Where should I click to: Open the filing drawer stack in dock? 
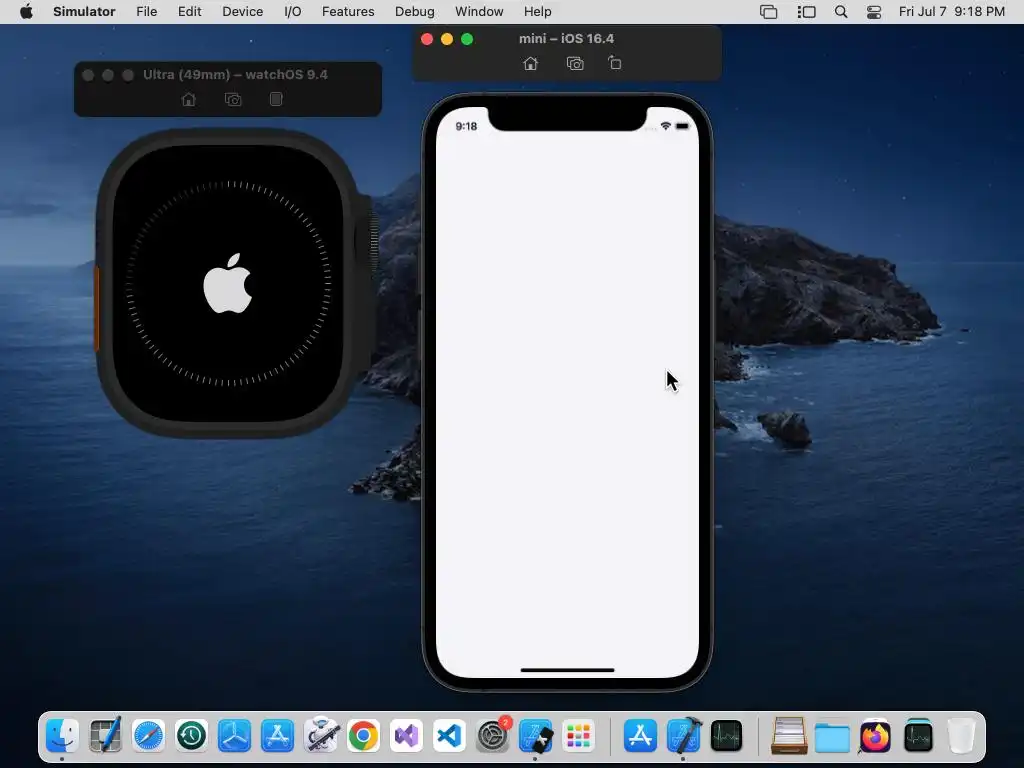789,736
